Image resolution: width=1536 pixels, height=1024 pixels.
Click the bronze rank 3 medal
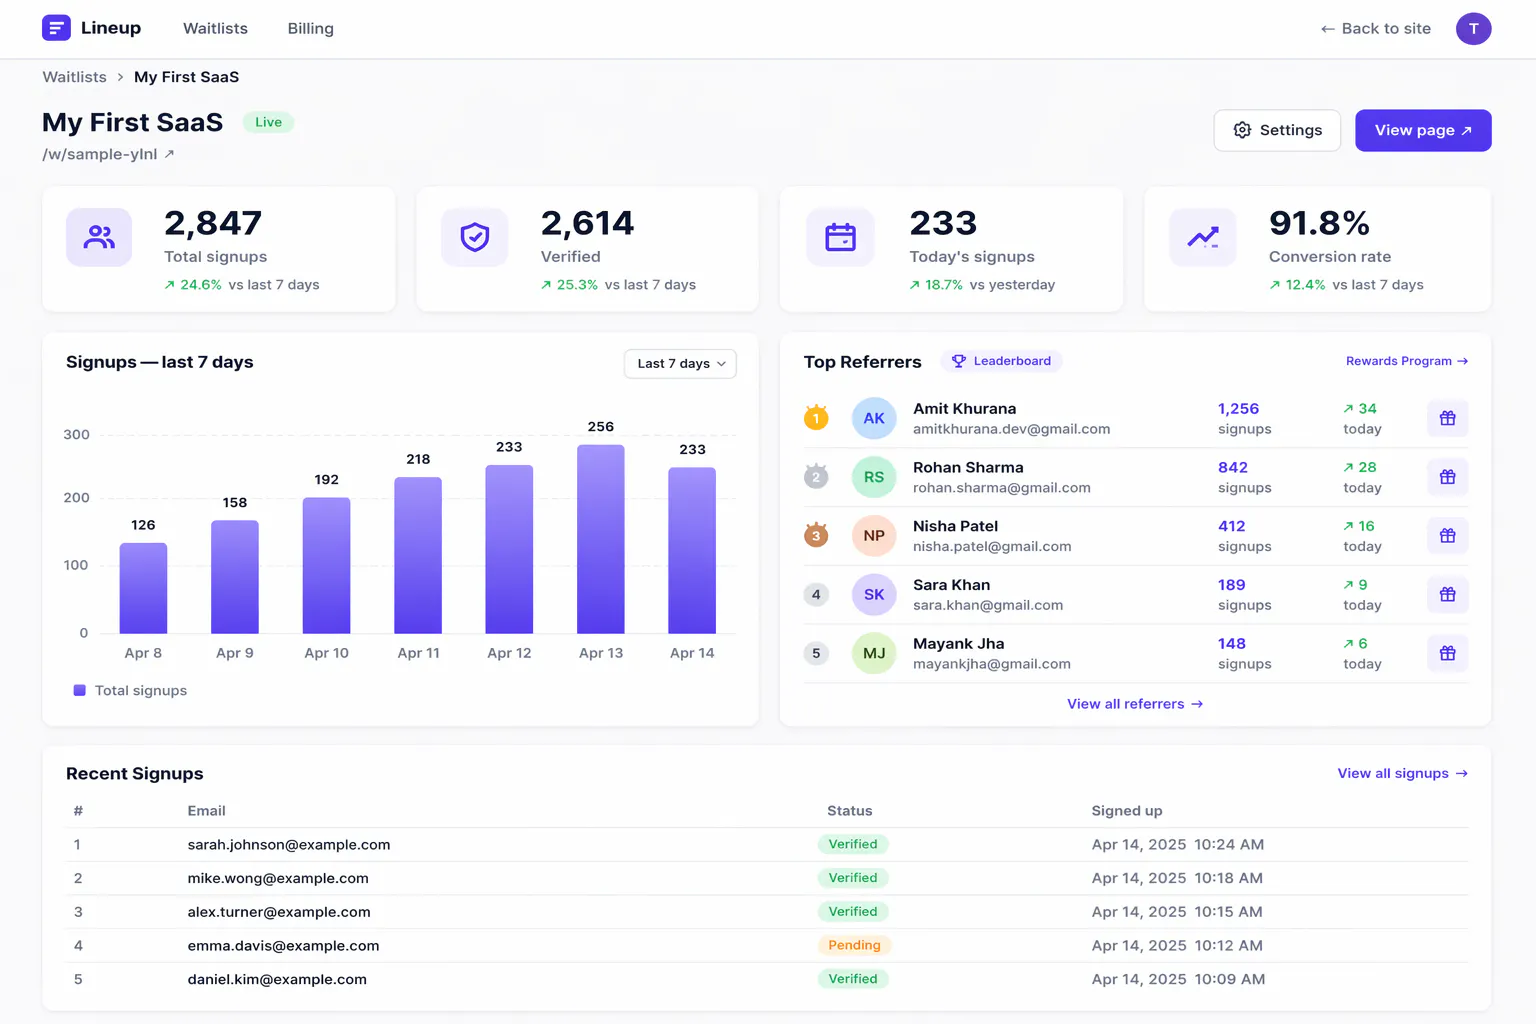pyautogui.click(x=816, y=536)
